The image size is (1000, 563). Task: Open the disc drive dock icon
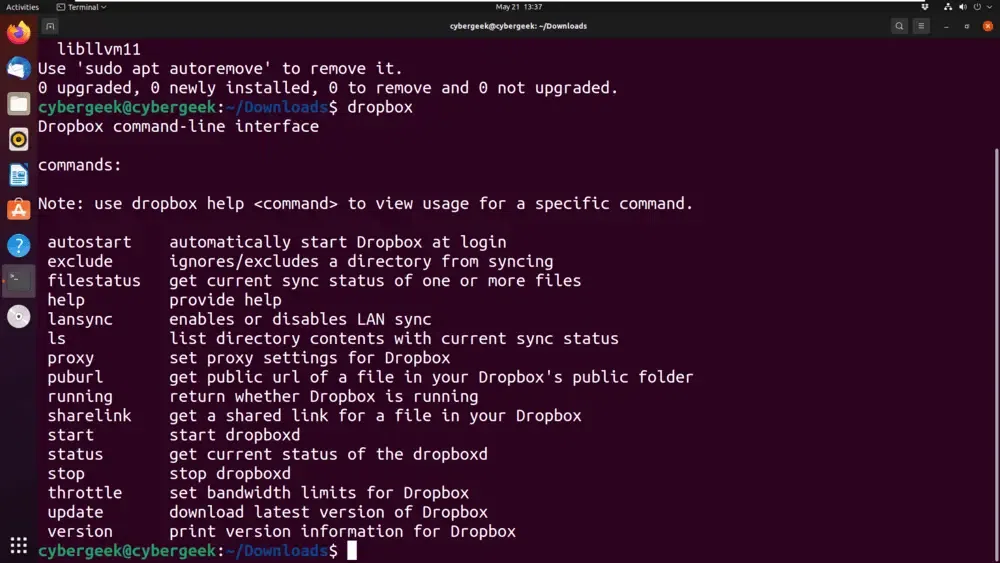(x=18, y=316)
